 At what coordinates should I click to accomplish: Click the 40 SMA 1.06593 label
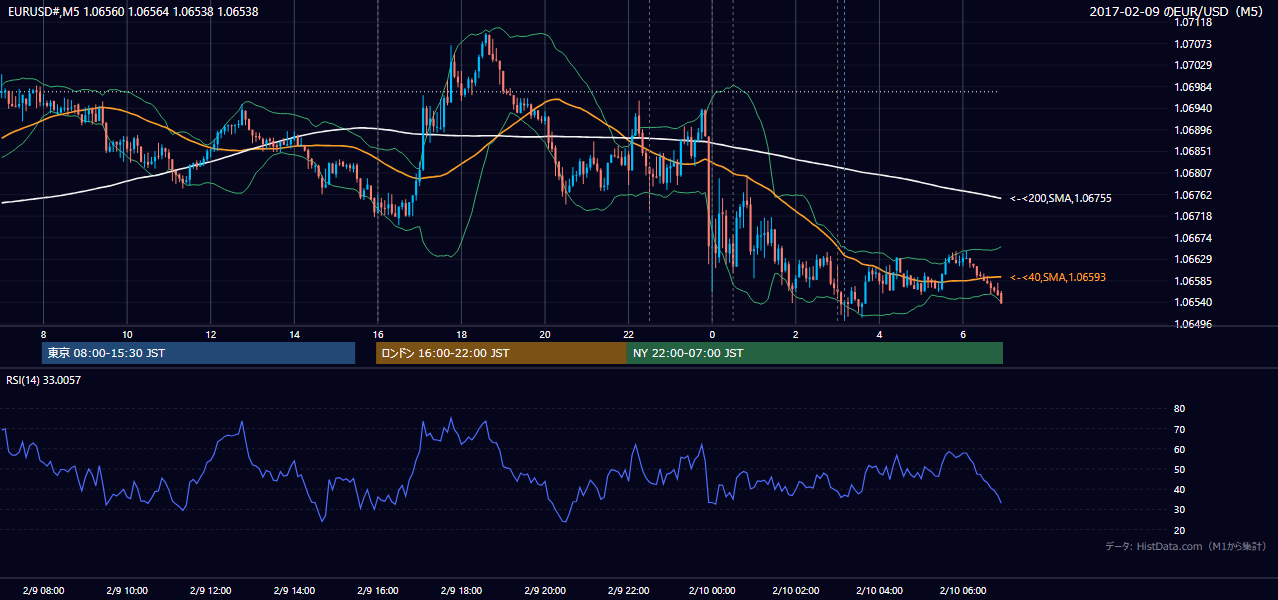pos(1058,277)
